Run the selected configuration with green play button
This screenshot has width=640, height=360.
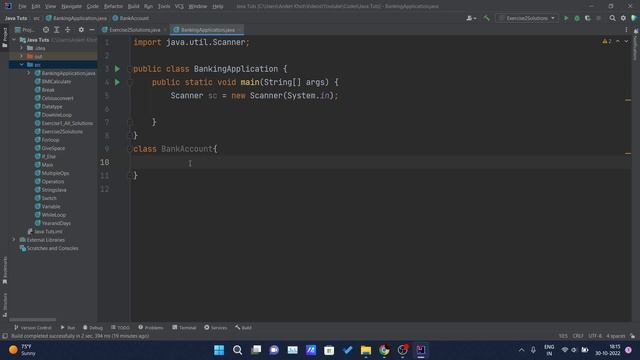[566, 18]
